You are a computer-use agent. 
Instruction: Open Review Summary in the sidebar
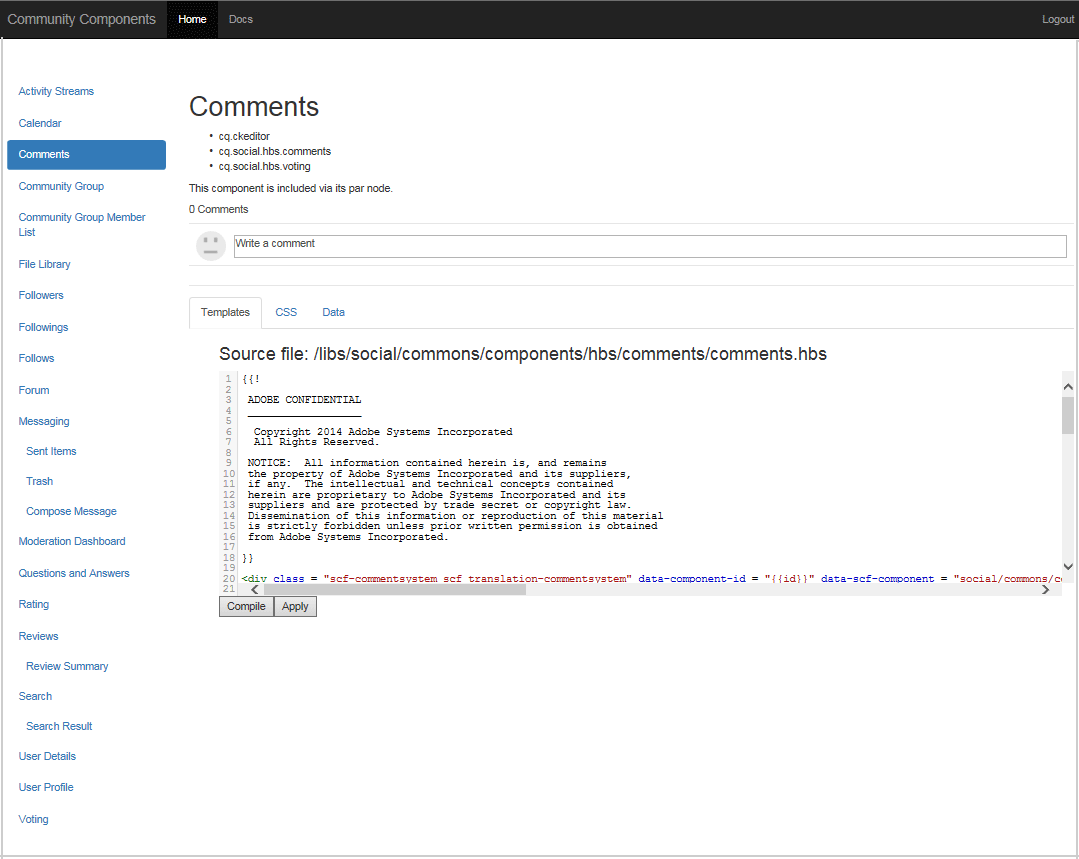(67, 666)
